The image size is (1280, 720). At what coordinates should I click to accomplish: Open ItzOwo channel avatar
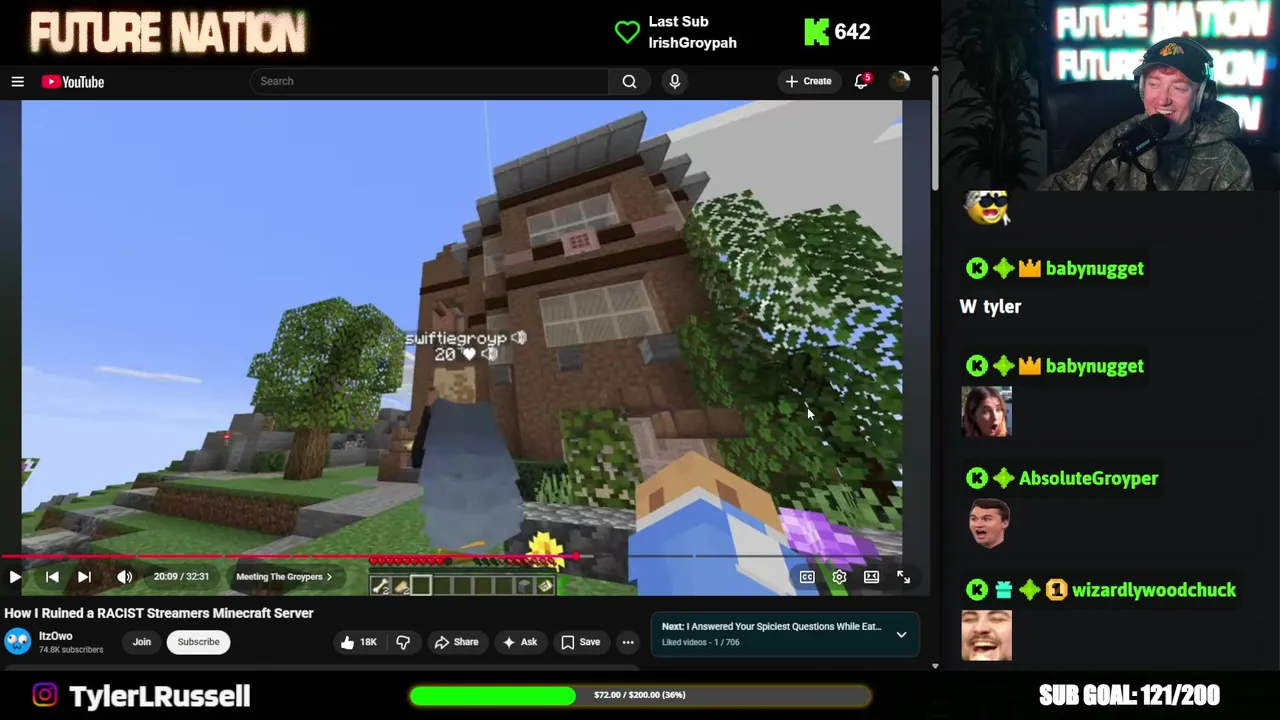tap(17, 641)
